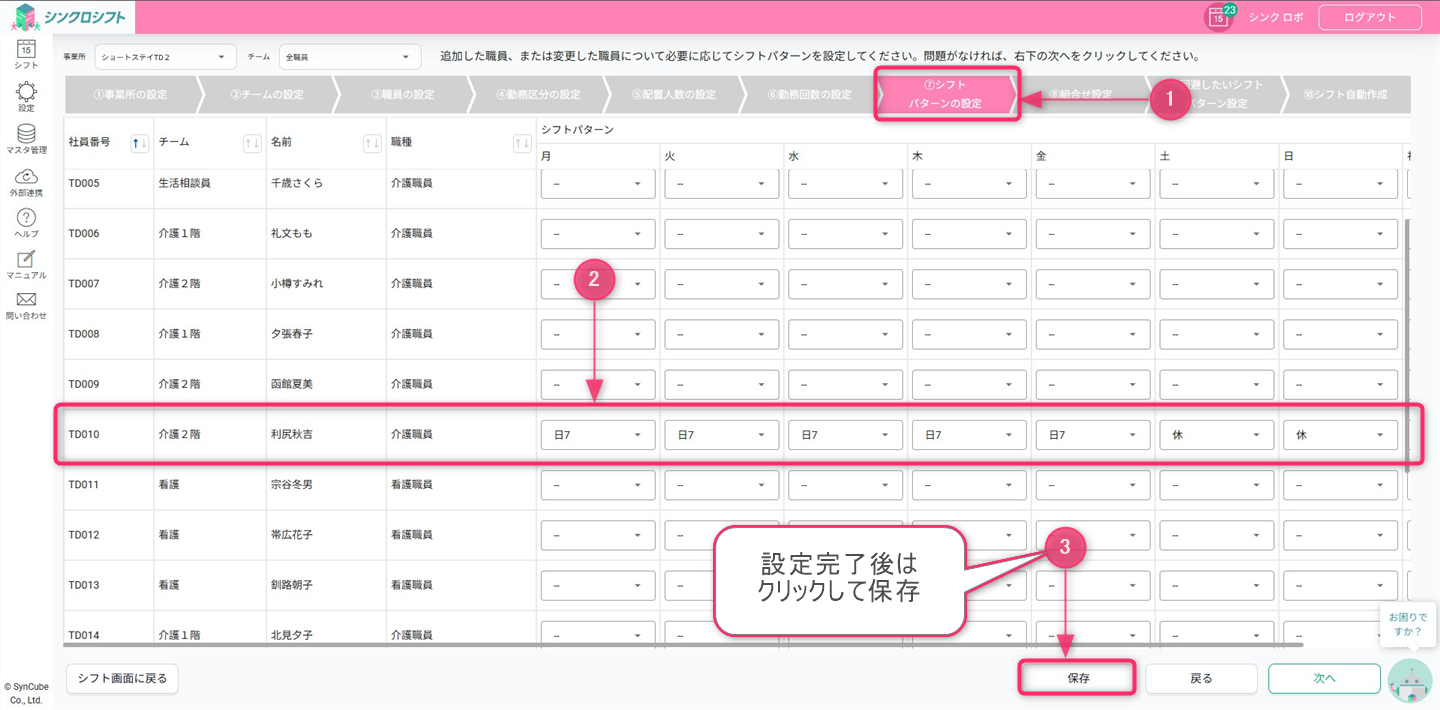Go to step ③職員の設定
The image size is (1440, 710).
click(x=402, y=95)
